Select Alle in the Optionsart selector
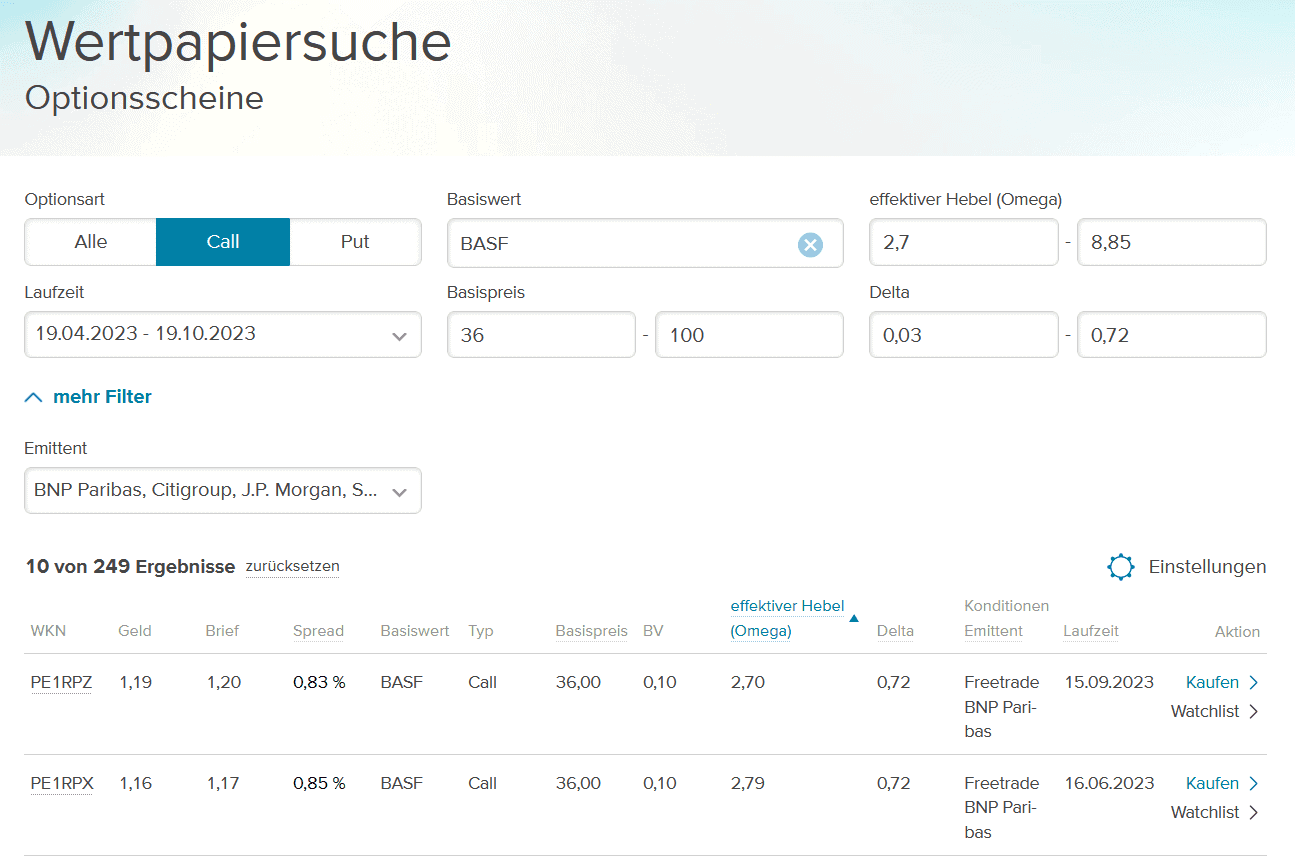 coord(89,241)
